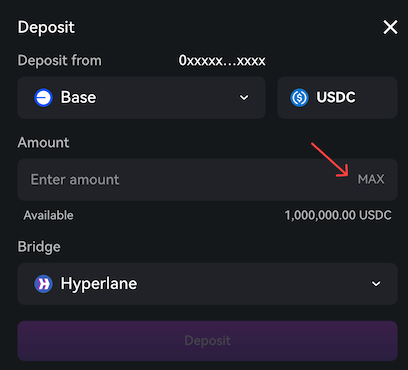Click the purple Deposit button
Screen dimensions: 408x370
[x=207, y=341]
